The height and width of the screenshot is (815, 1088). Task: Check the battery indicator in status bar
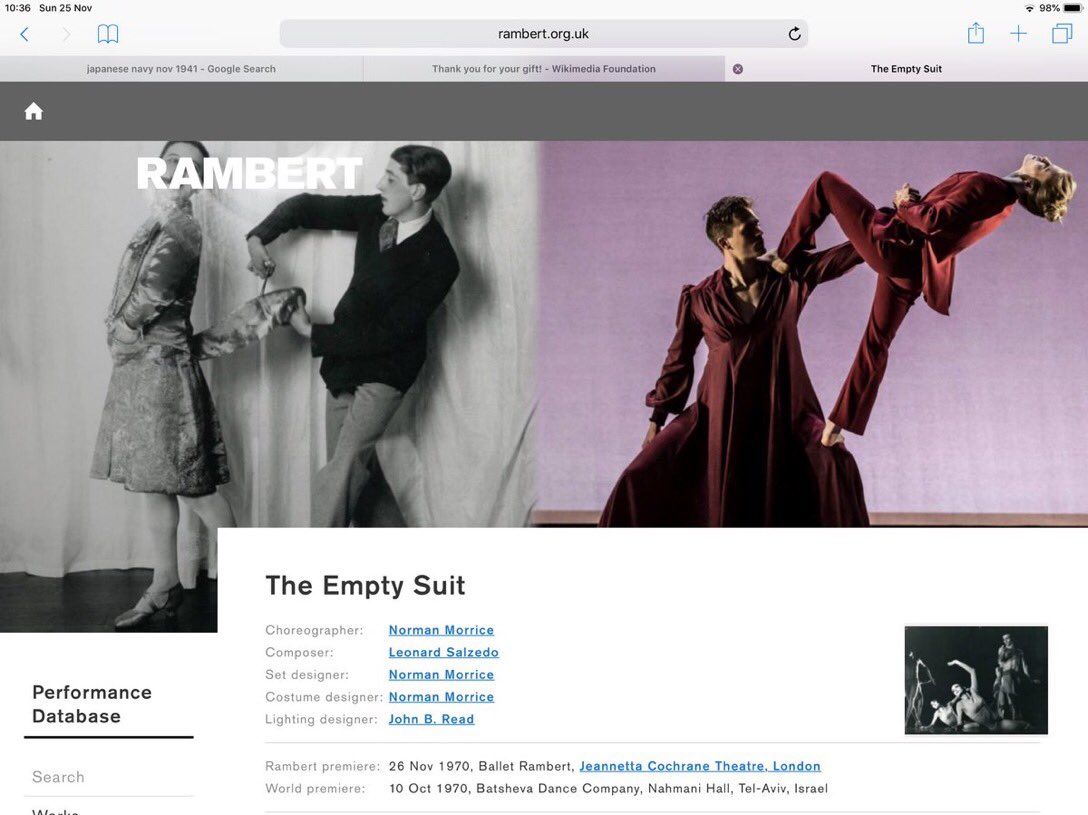[x=1072, y=8]
